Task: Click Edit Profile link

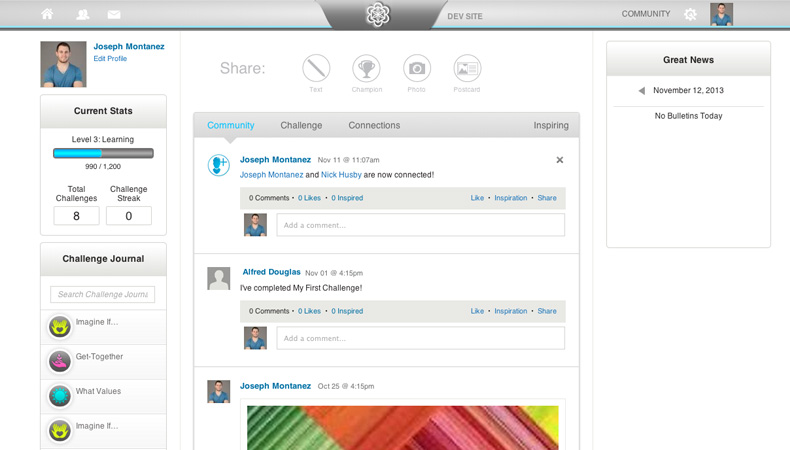Action: click(110, 58)
